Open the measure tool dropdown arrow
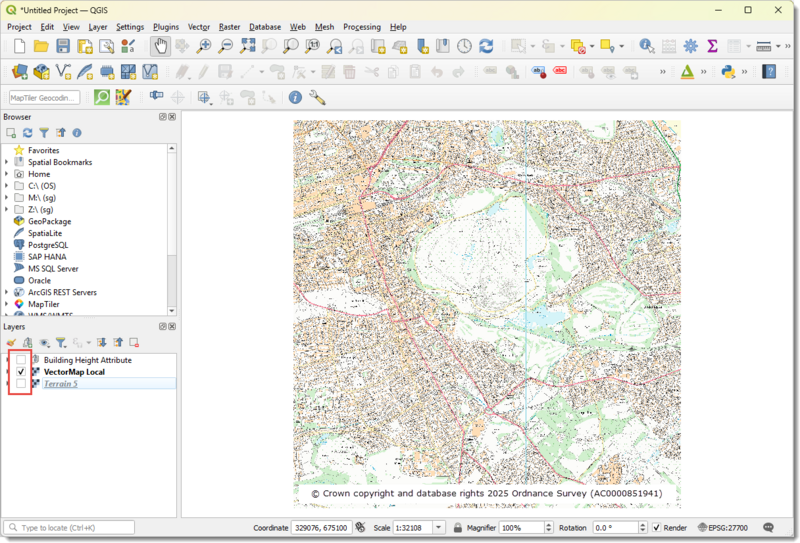Viewport: 800px width, 543px height. pyautogui.click(x=778, y=46)
